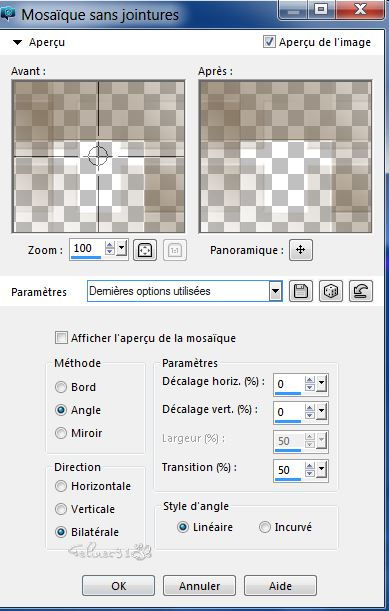Click the zoom to 1:1 icon
Image resolution: width=389 pixels, height=611 pixels.
coord(175,250)
